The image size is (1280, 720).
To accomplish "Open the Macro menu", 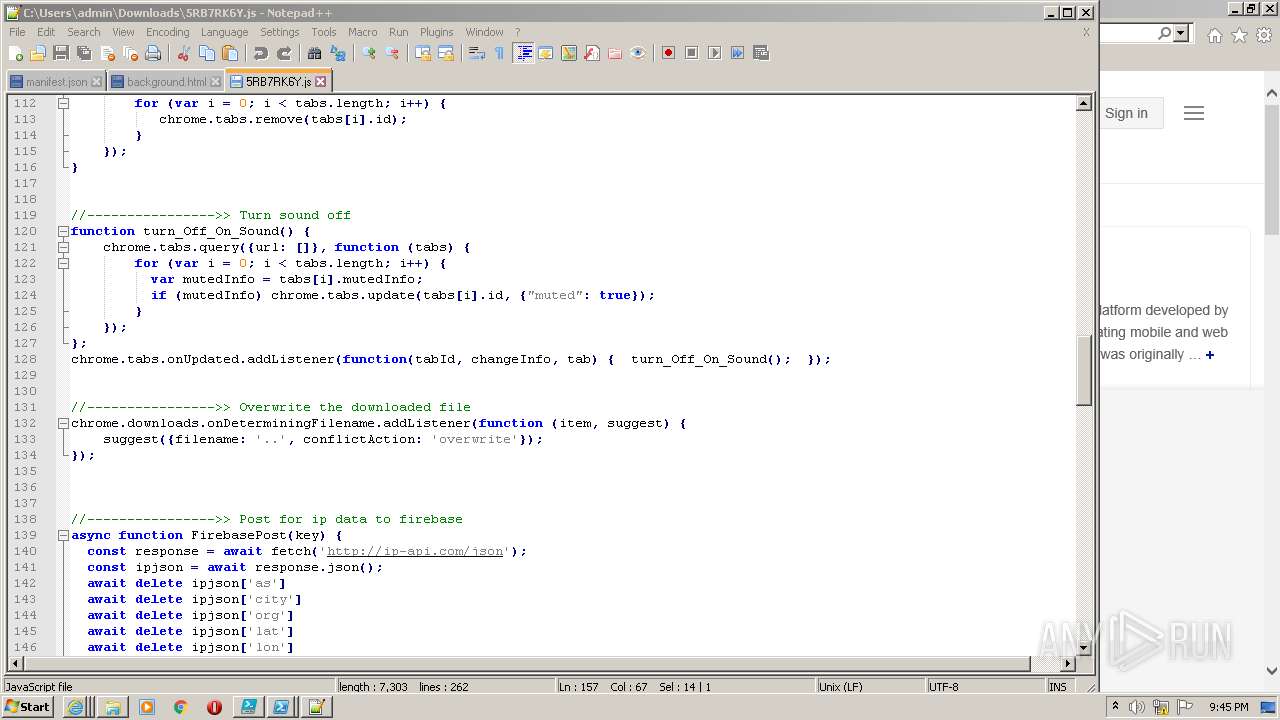I will 362,32.
